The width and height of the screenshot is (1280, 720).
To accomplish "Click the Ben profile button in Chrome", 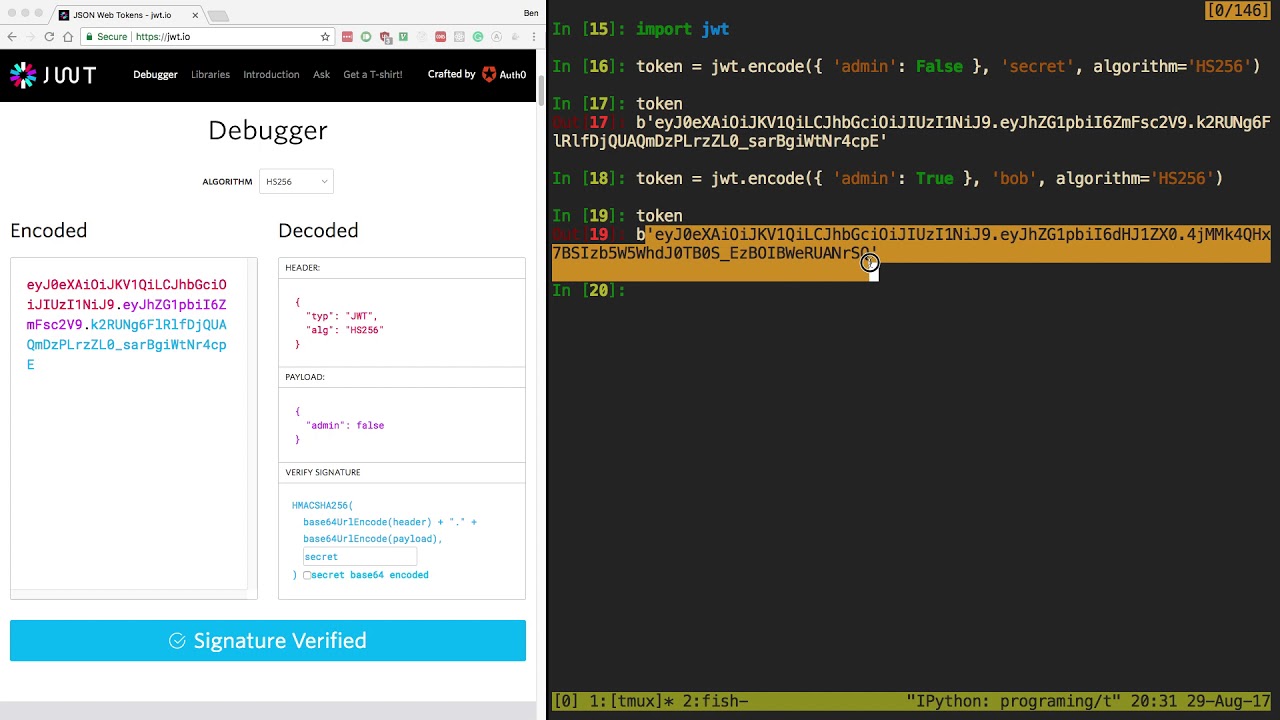I will click(531, 13).
